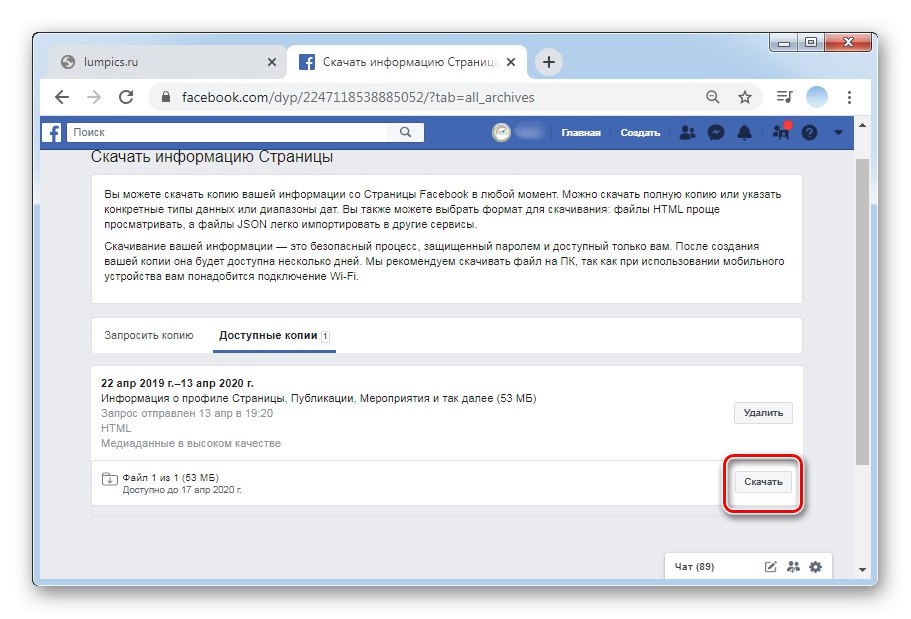Open the groups icon with red badge
Viewport: 911px width, 619px height.
tap(781, 131)
